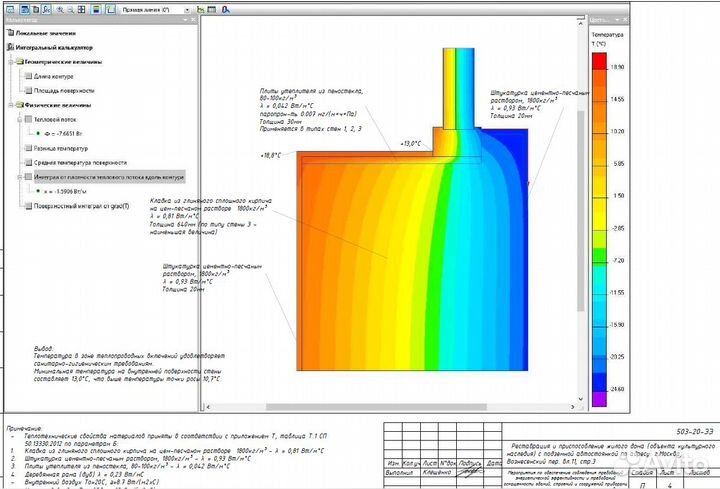Enable 'Средняя температура поверхности' checkbox
Image resolution: width=720 pixels, height=489 pixels.
coord(26,162)
